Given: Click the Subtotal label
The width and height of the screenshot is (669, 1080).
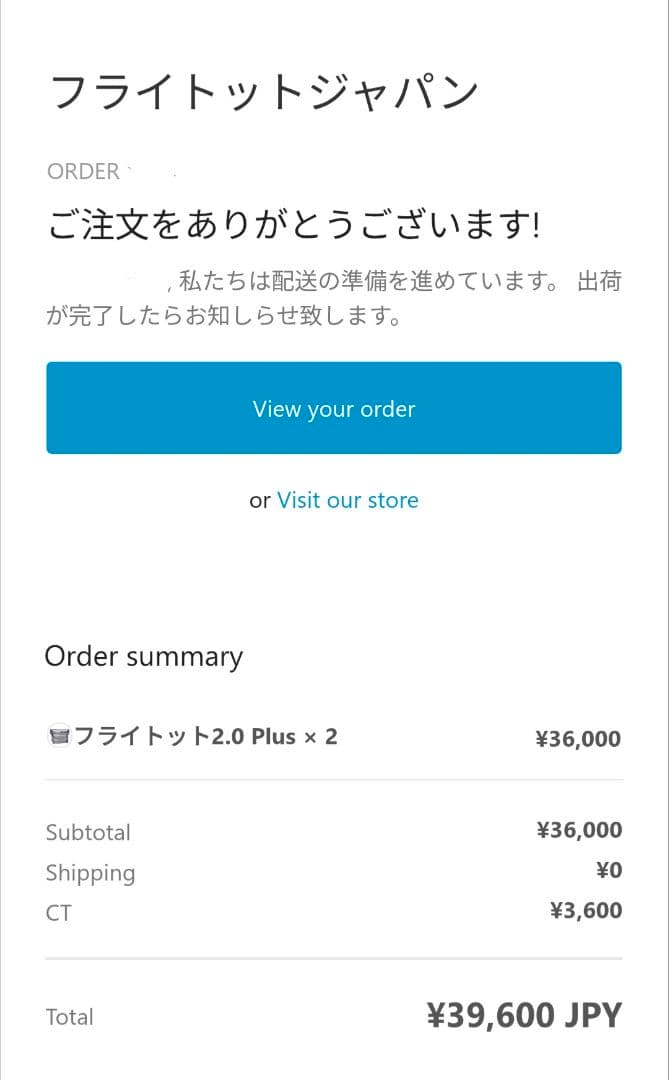Looking at the screenshot, I should 88,832.
